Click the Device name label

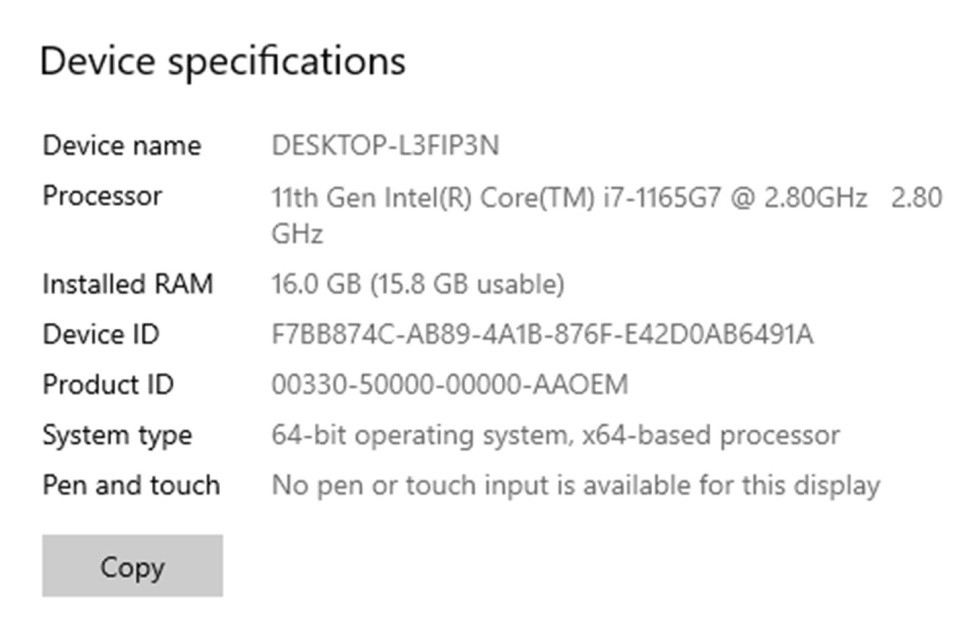pyautogui.click(x=121, y=146)
